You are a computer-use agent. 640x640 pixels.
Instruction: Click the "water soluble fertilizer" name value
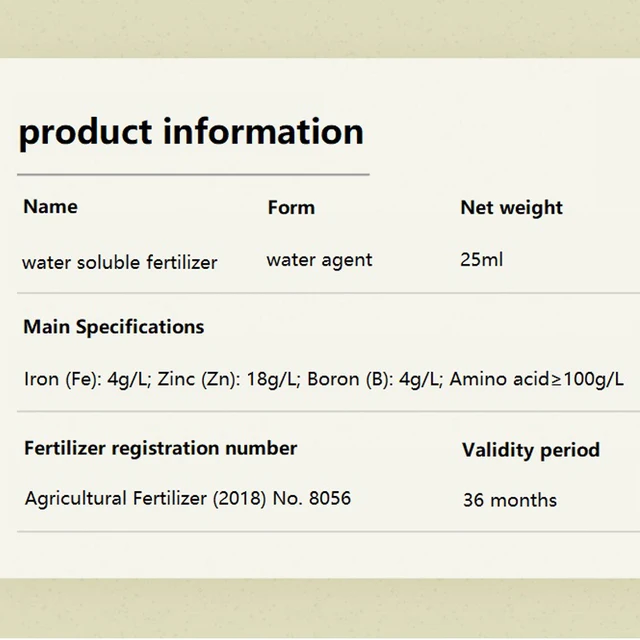120,262
